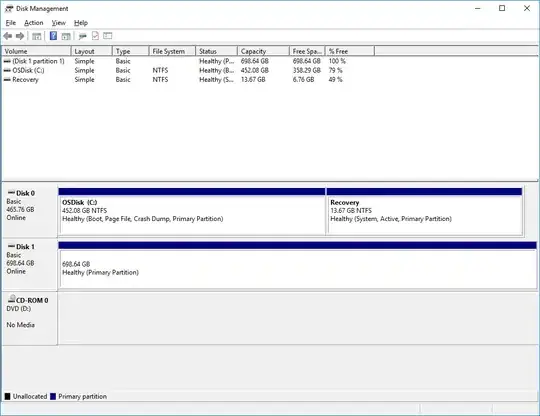Click the Disk 0 drive icon
Viewport: 540px width, 416px height.
pyautogui.click(x=11, y=193)
